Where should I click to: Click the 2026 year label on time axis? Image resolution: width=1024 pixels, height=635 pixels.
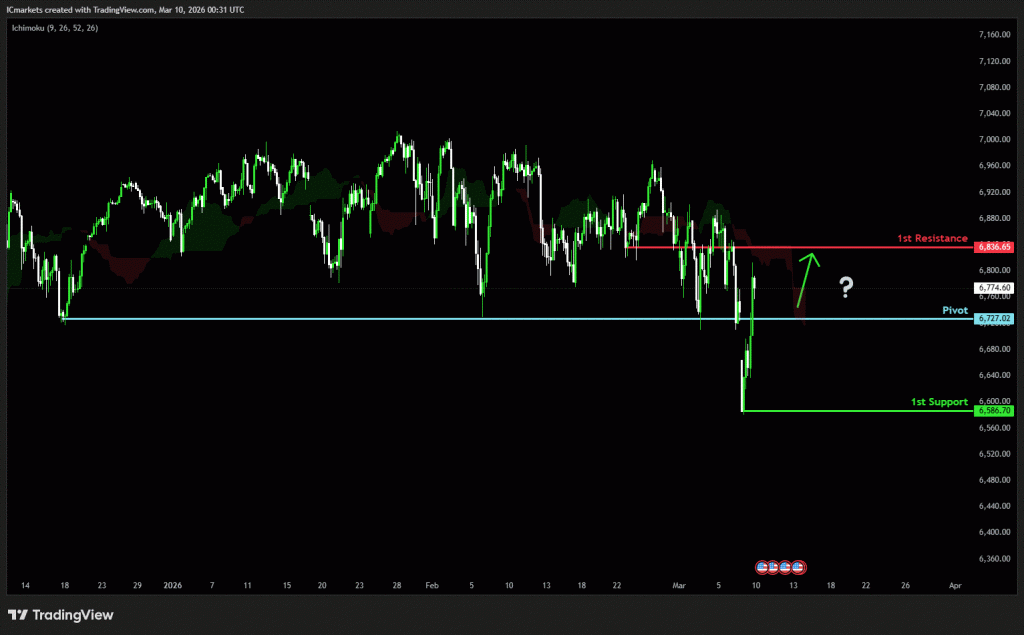(173, 584)
